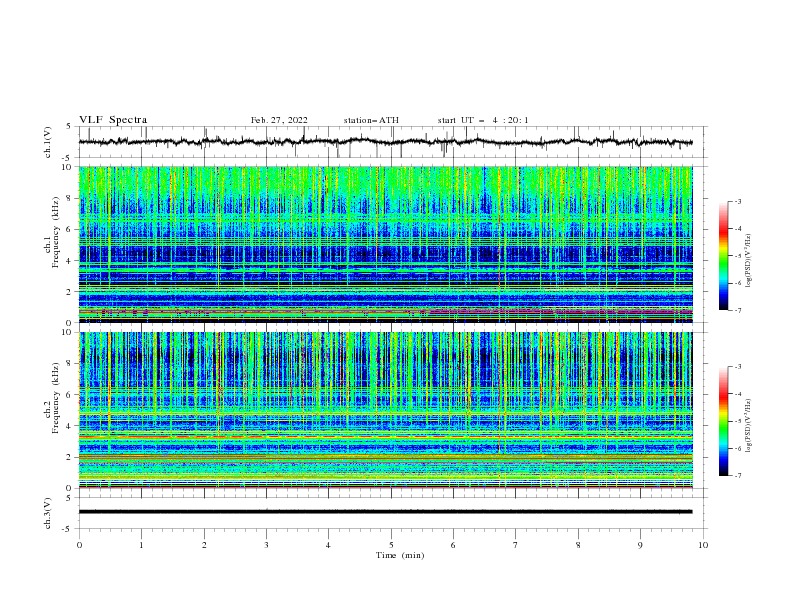The image size is (792, 612).
Task: Click the ch.3 flat waveform trace
Action: coord(385,512)
